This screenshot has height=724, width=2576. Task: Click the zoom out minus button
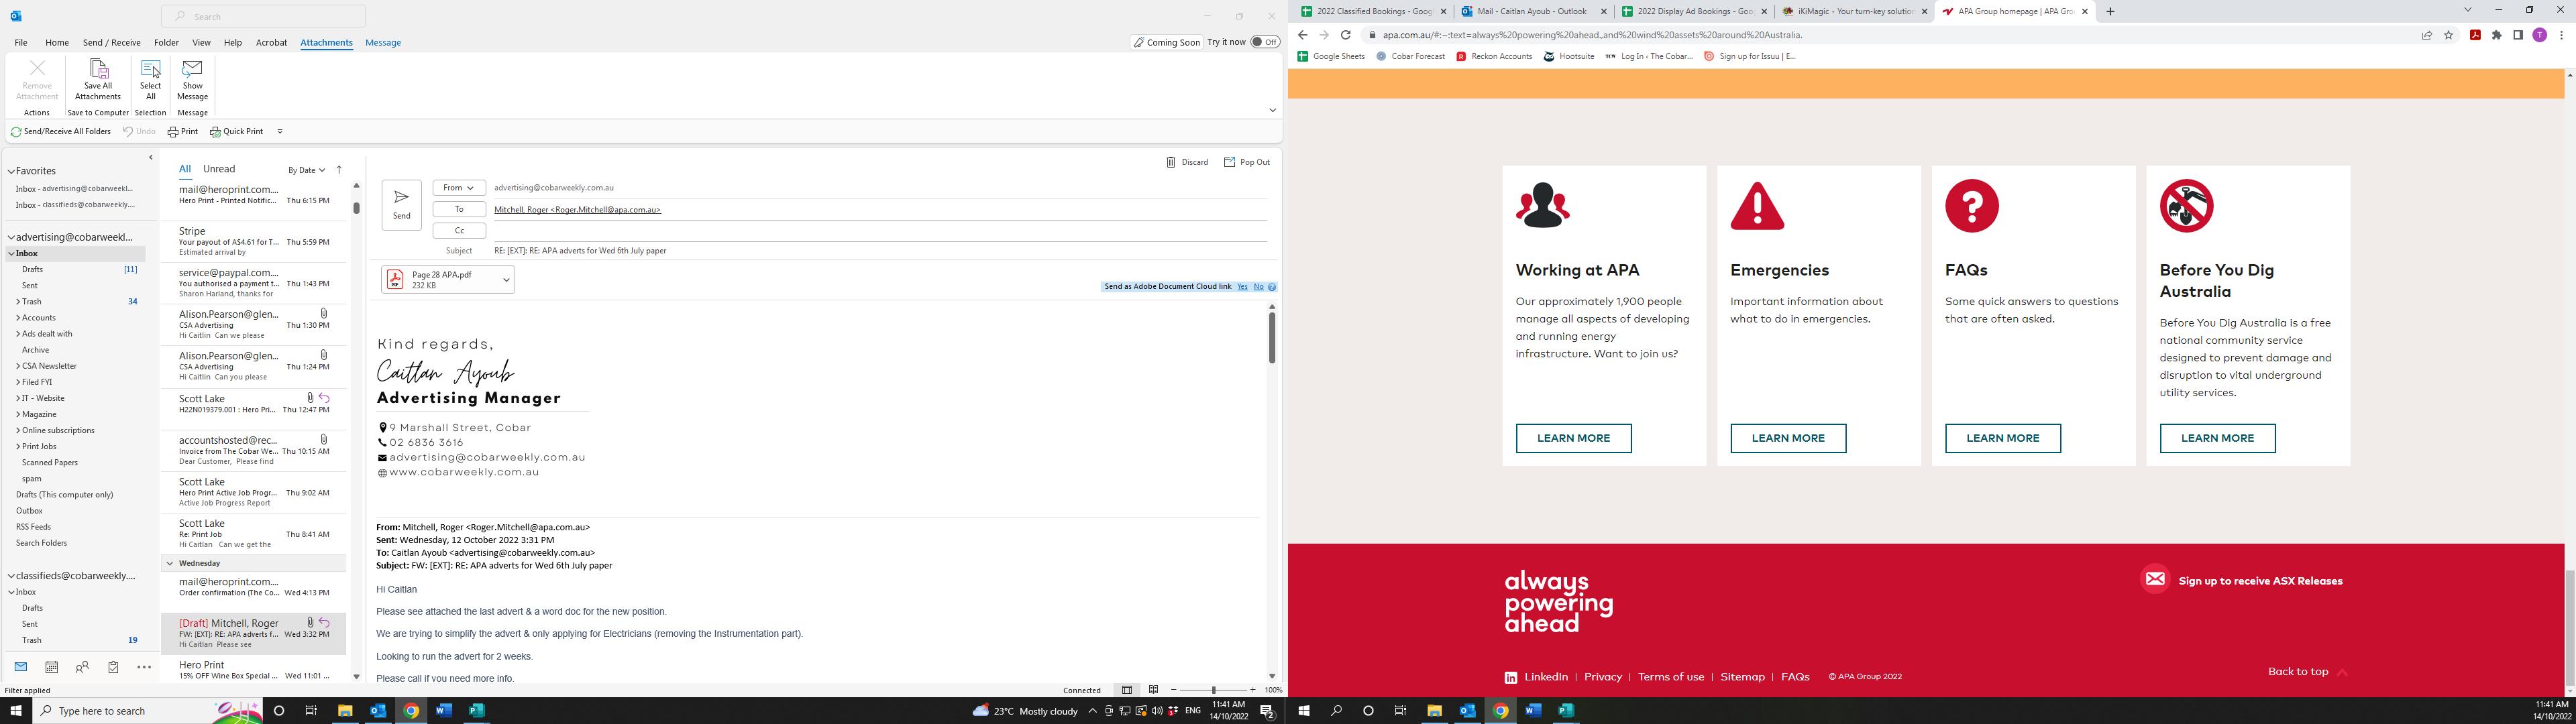pos(1173,690)
